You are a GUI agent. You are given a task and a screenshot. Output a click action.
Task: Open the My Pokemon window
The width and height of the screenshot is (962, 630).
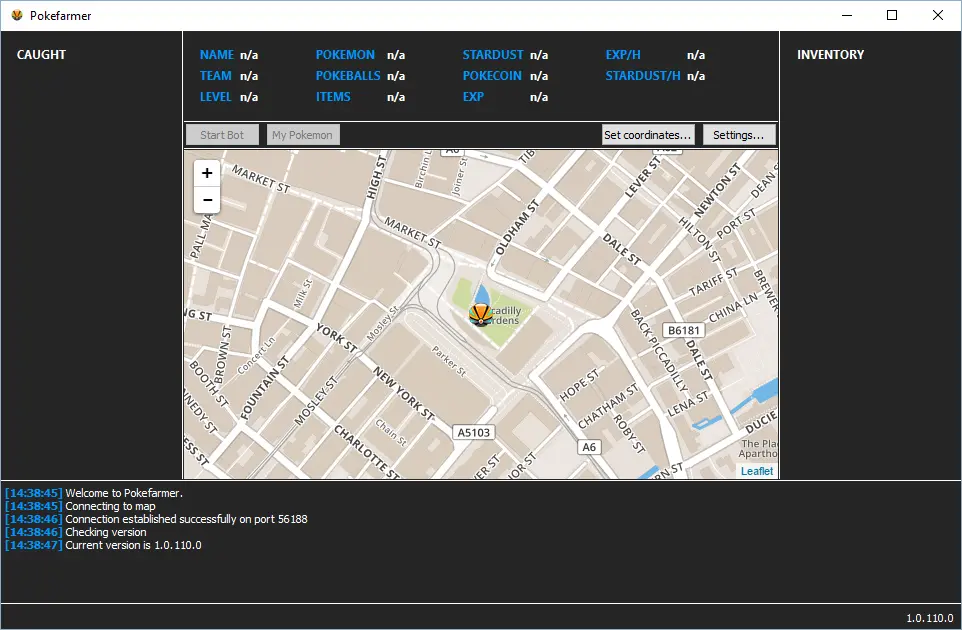(302, 135)
